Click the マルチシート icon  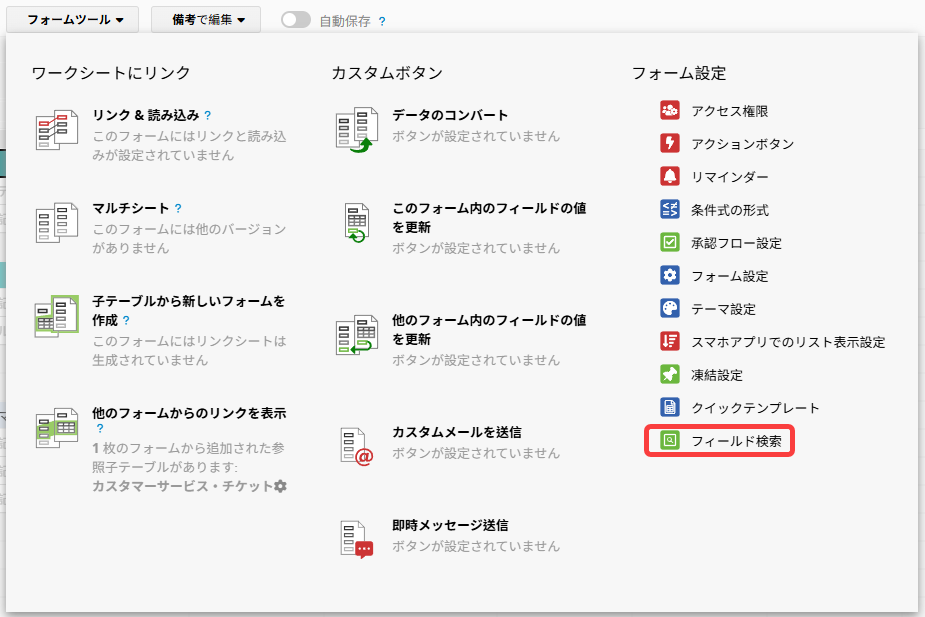[56, 224]
